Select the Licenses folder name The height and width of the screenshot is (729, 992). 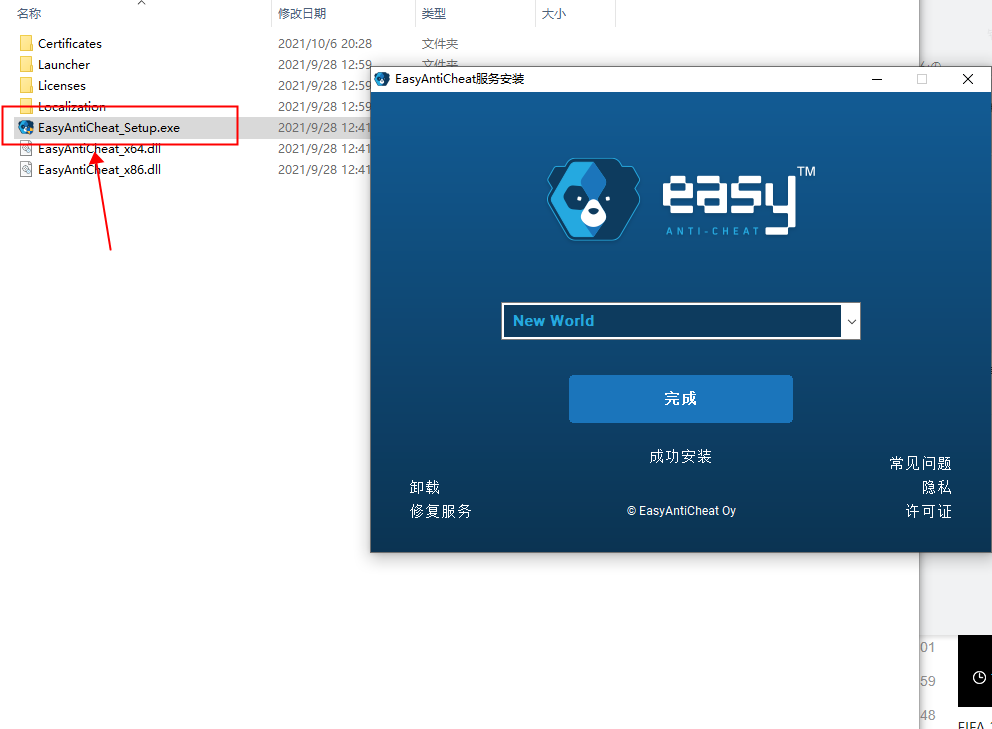tap(62, 85)
